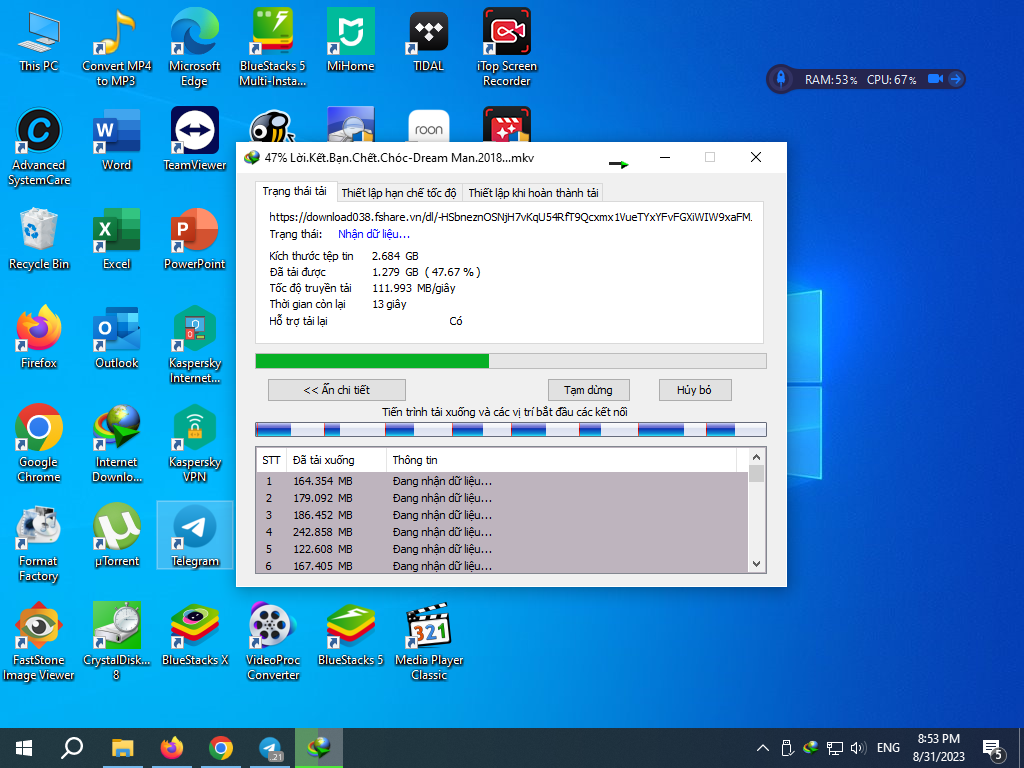Open the Windows Start menu

pos(24,748)
